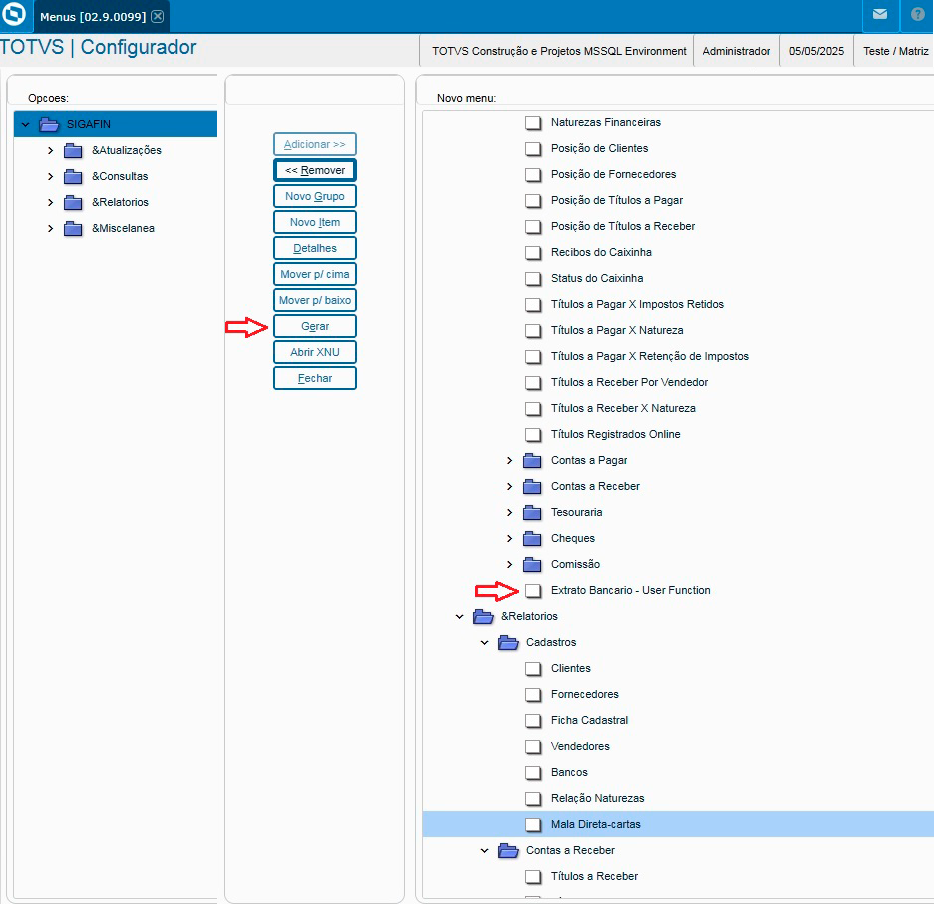Click Mover p/ cima button
This screenshot has height=904, width=934.
pyautogui.click(x=315, y=274)
